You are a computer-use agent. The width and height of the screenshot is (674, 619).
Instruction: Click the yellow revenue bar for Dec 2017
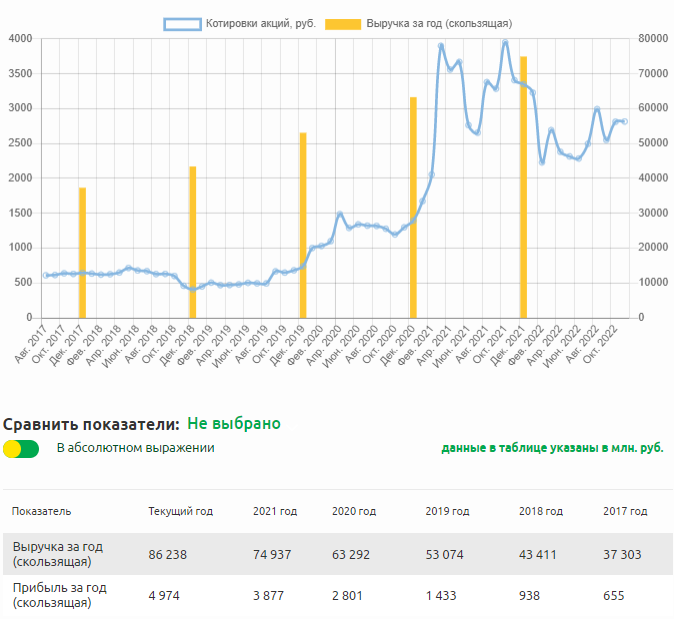[x=82, y=252]
